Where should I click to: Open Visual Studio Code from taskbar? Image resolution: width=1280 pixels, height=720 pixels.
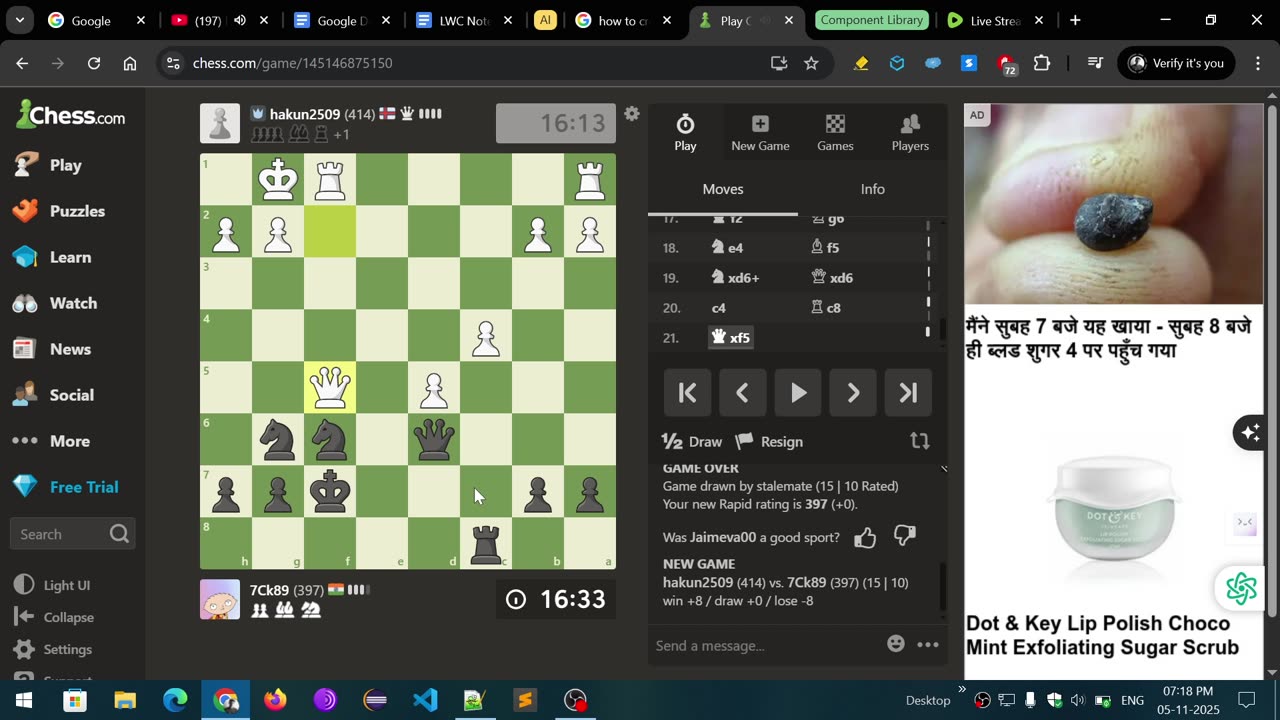tap(425, 700)
